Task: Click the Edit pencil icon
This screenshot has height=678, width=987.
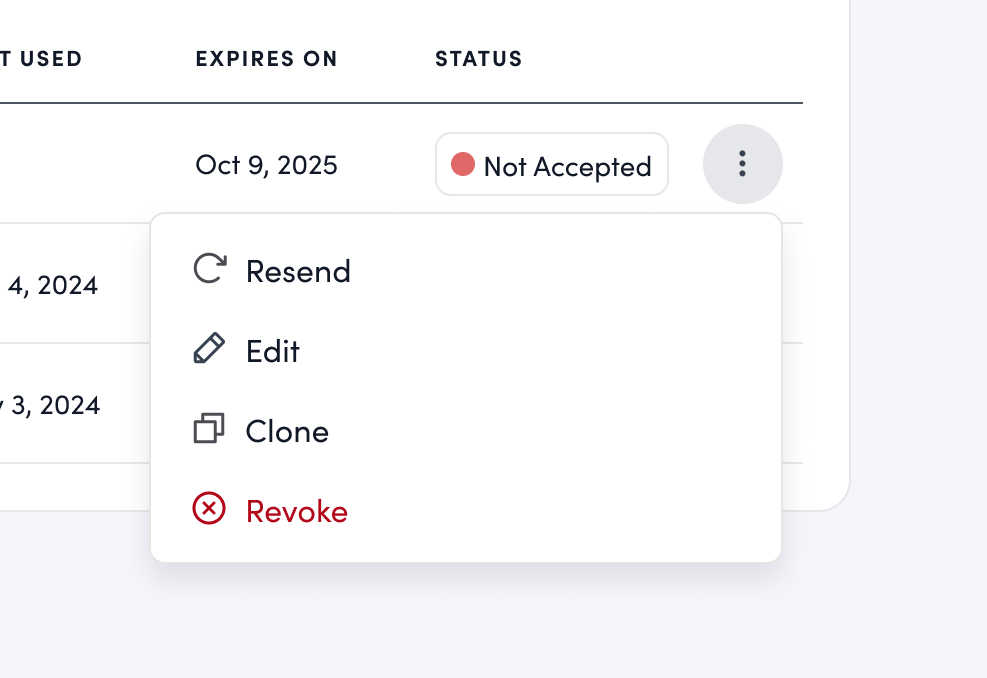Action: (209, 350)
